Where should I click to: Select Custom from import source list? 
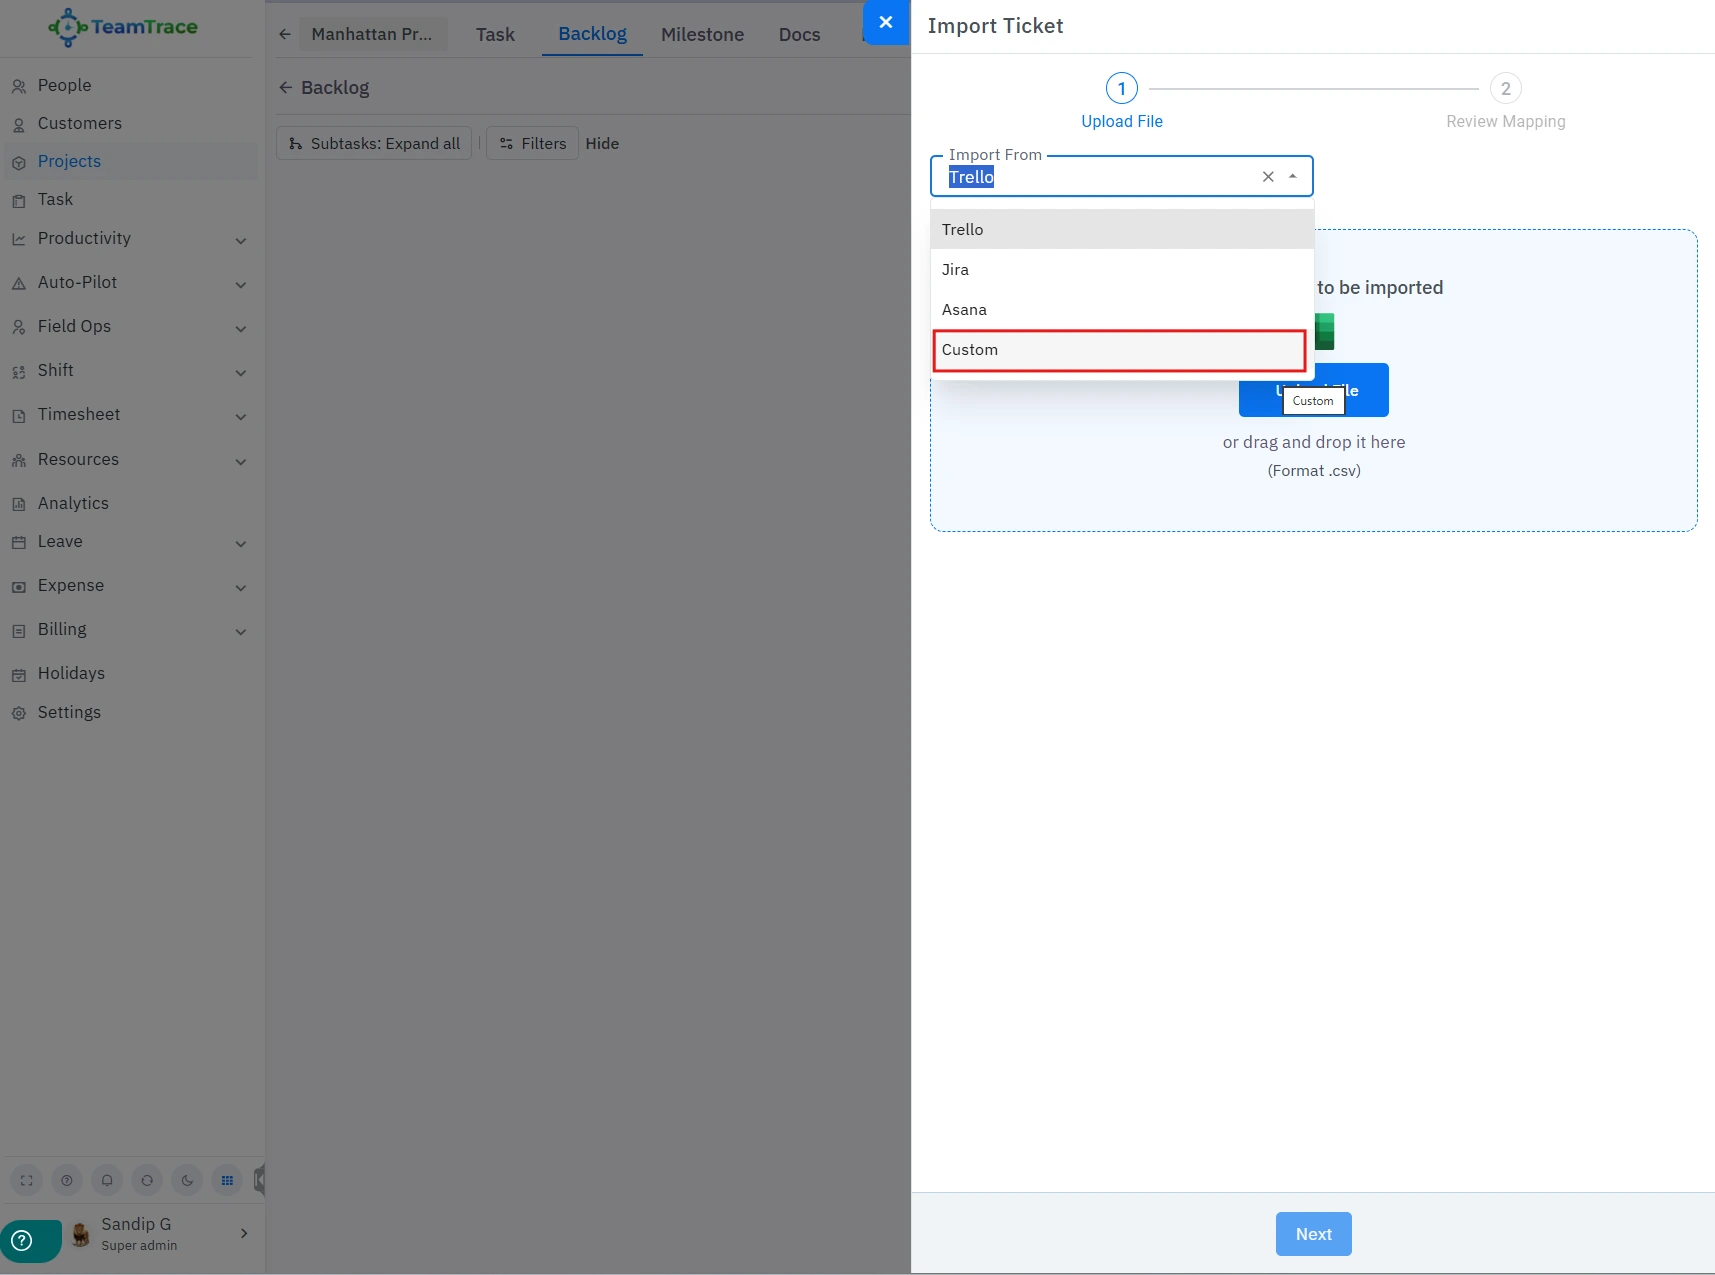pyautogui.click(x=1119, y=350)
